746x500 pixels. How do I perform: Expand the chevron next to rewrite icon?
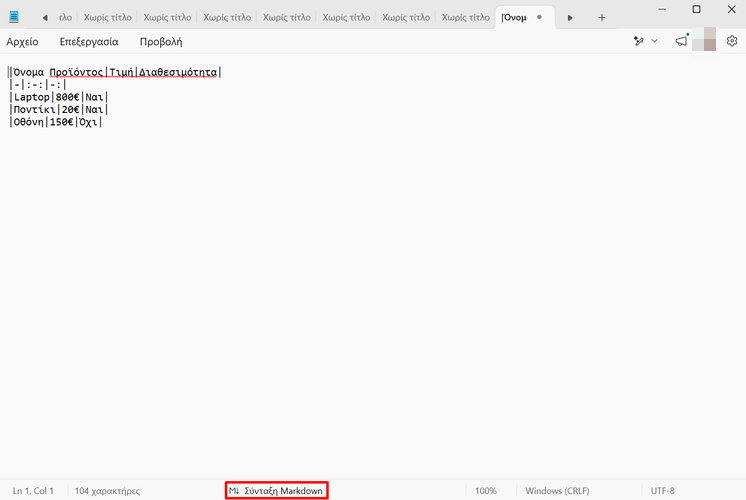pyautogui.click(x=655, y=41)
